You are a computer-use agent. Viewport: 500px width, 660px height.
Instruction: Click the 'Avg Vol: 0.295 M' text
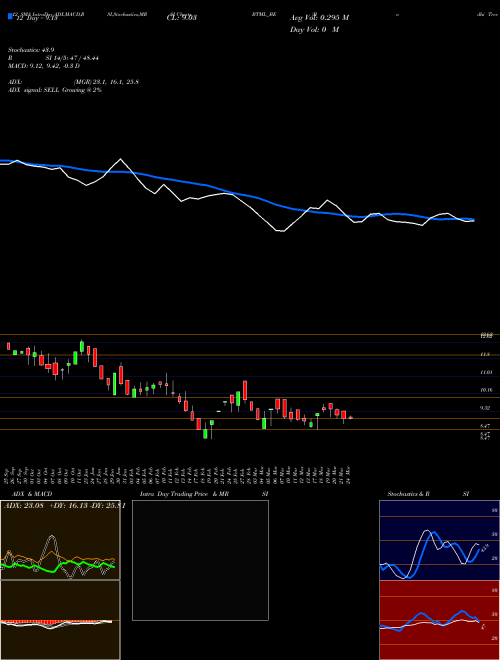tap(319, 18)
